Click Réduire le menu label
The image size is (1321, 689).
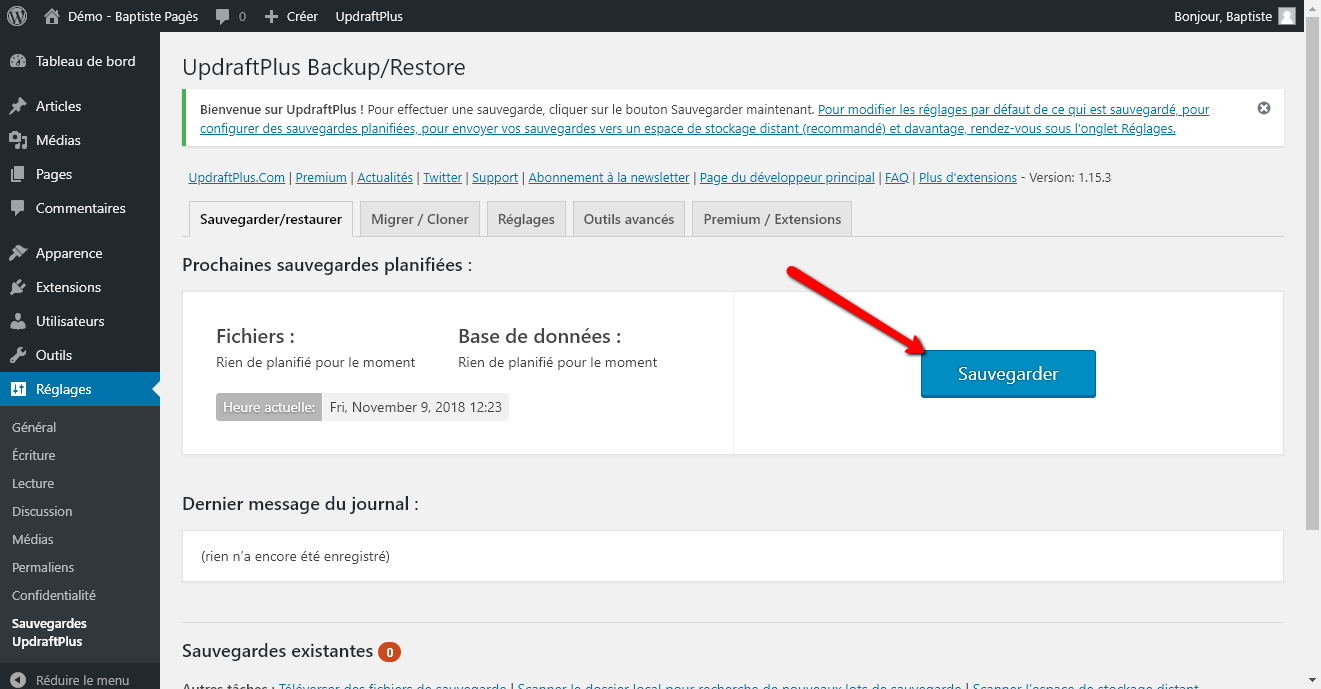pos(82,680)
